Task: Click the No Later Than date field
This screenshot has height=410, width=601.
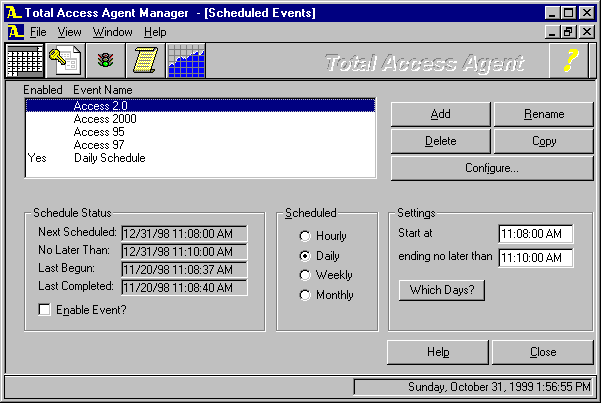Action: (184, 252)
